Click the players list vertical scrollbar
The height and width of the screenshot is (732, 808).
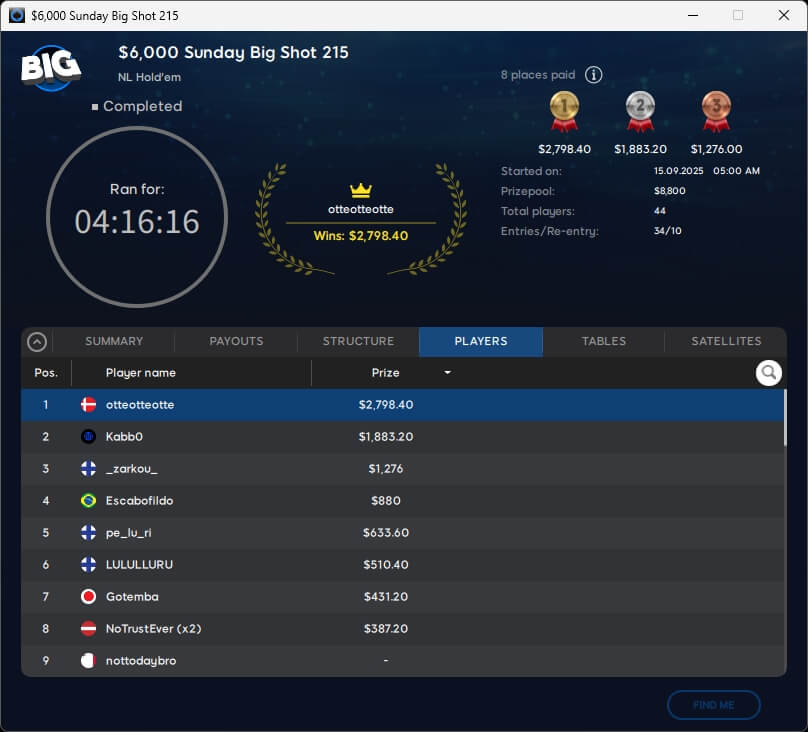pos(785,420)
